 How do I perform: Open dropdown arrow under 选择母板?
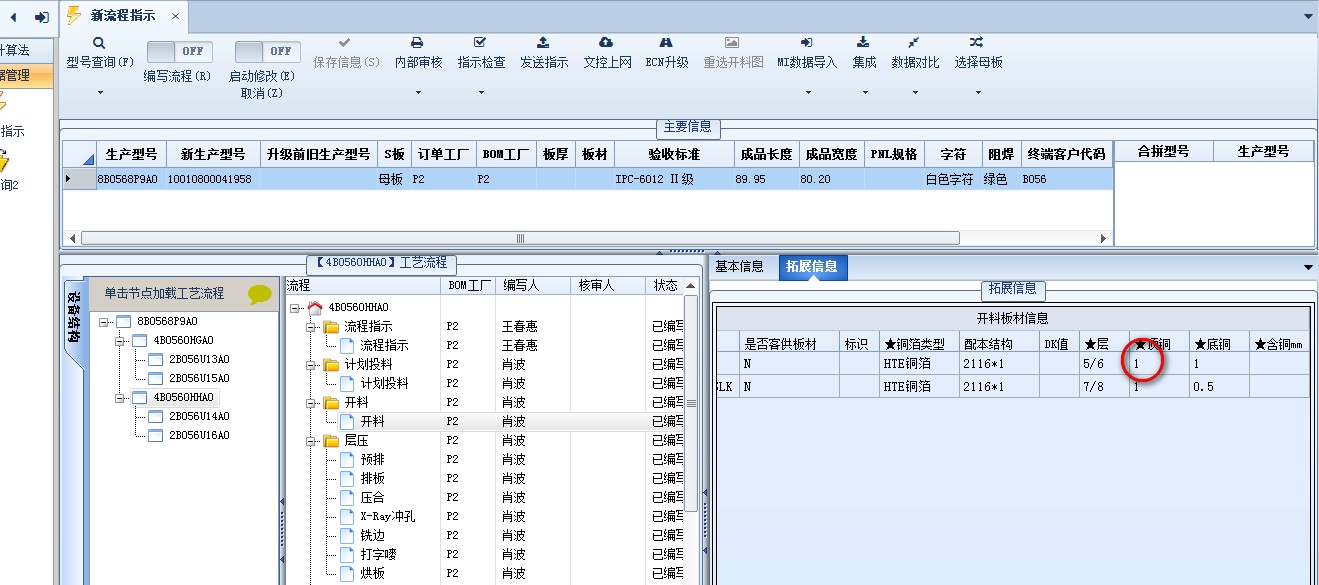click(977, 93)
